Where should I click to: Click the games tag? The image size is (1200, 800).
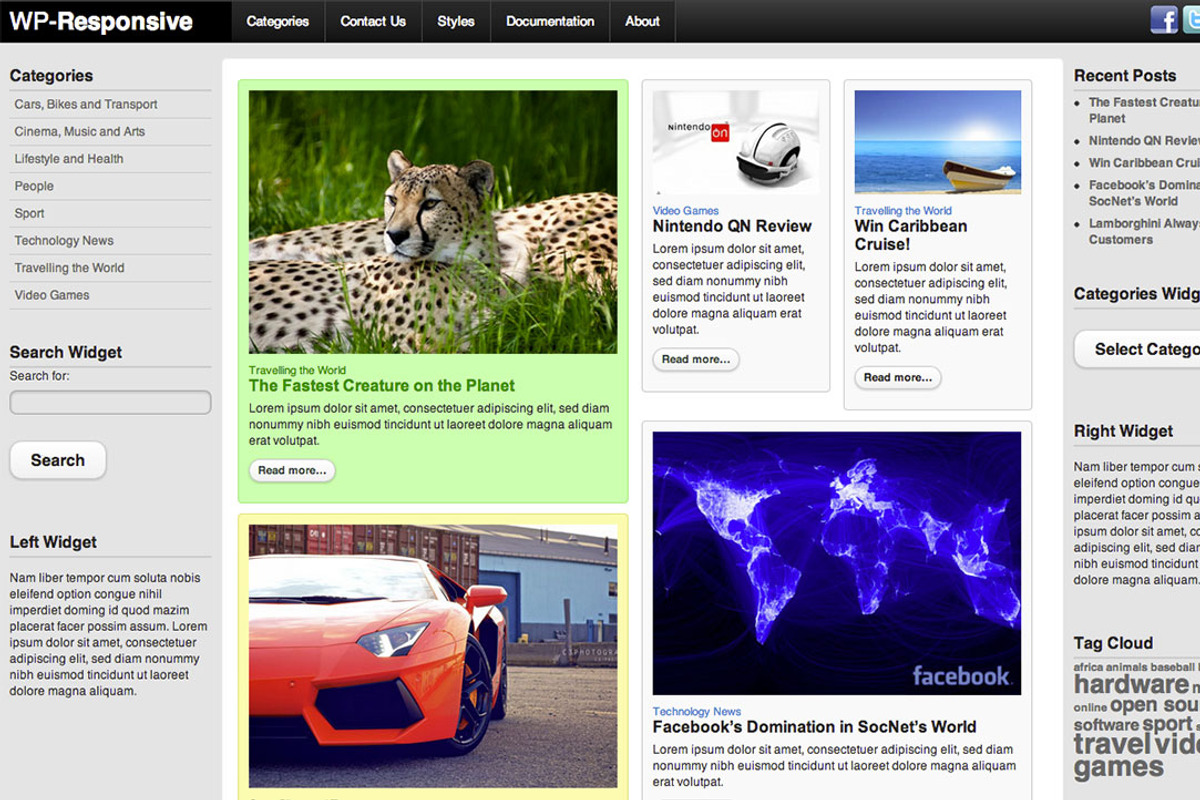pos(1119,768)
